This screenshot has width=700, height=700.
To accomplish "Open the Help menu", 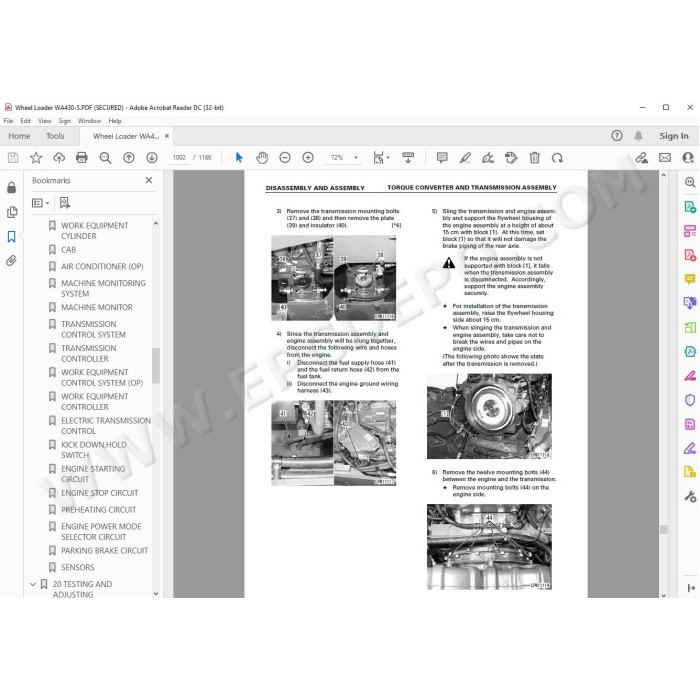I will pyautogui.click(x=115, y=121).
